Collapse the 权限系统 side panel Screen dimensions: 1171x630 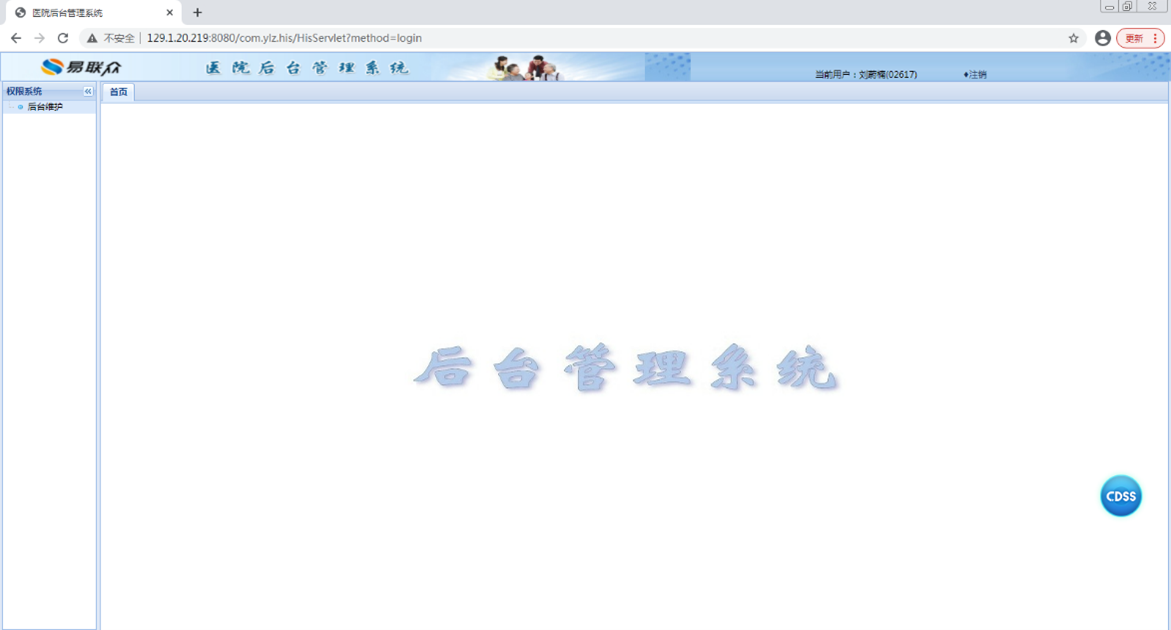tap(88, 91)
